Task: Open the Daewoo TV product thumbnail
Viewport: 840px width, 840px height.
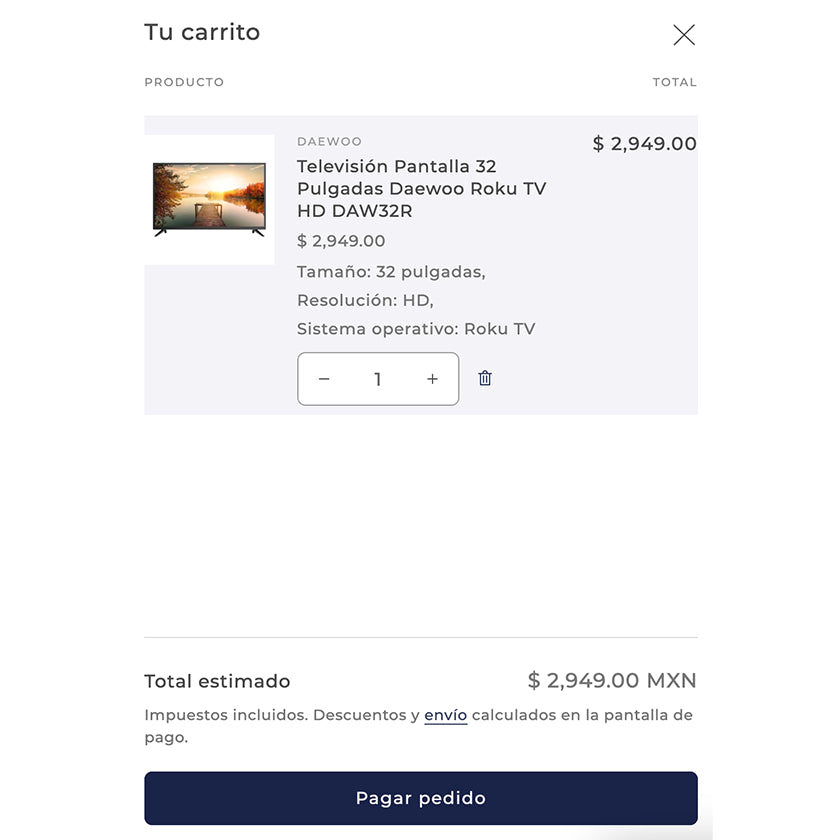Action: 209,200
